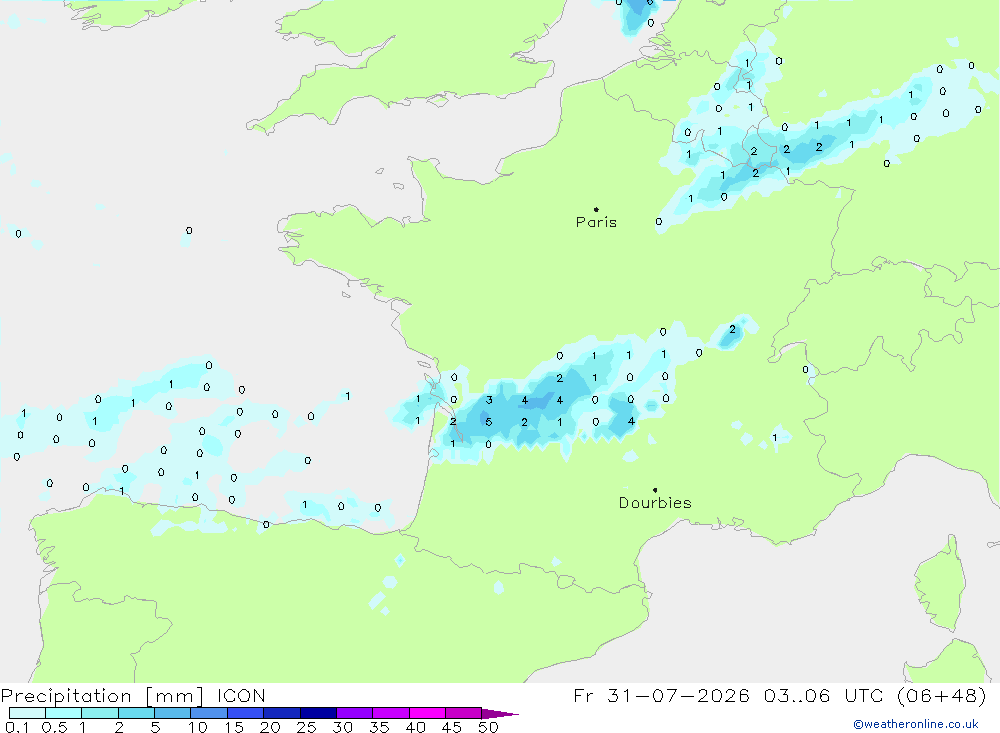Click the purple 30-35 mm legend swatch
This screenshot has width=1000, height=733.
tap(355, 713)
